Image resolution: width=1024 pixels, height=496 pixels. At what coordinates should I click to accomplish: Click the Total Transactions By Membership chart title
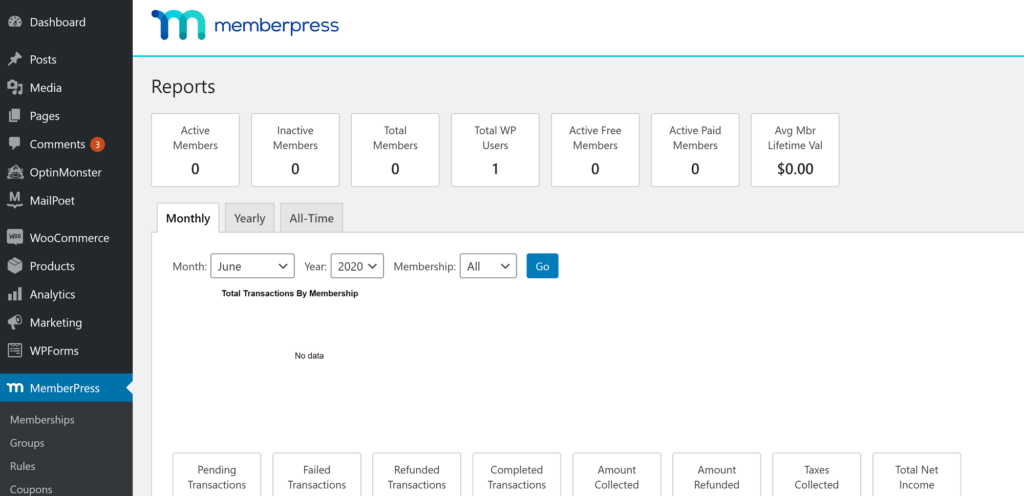point(290,294)
